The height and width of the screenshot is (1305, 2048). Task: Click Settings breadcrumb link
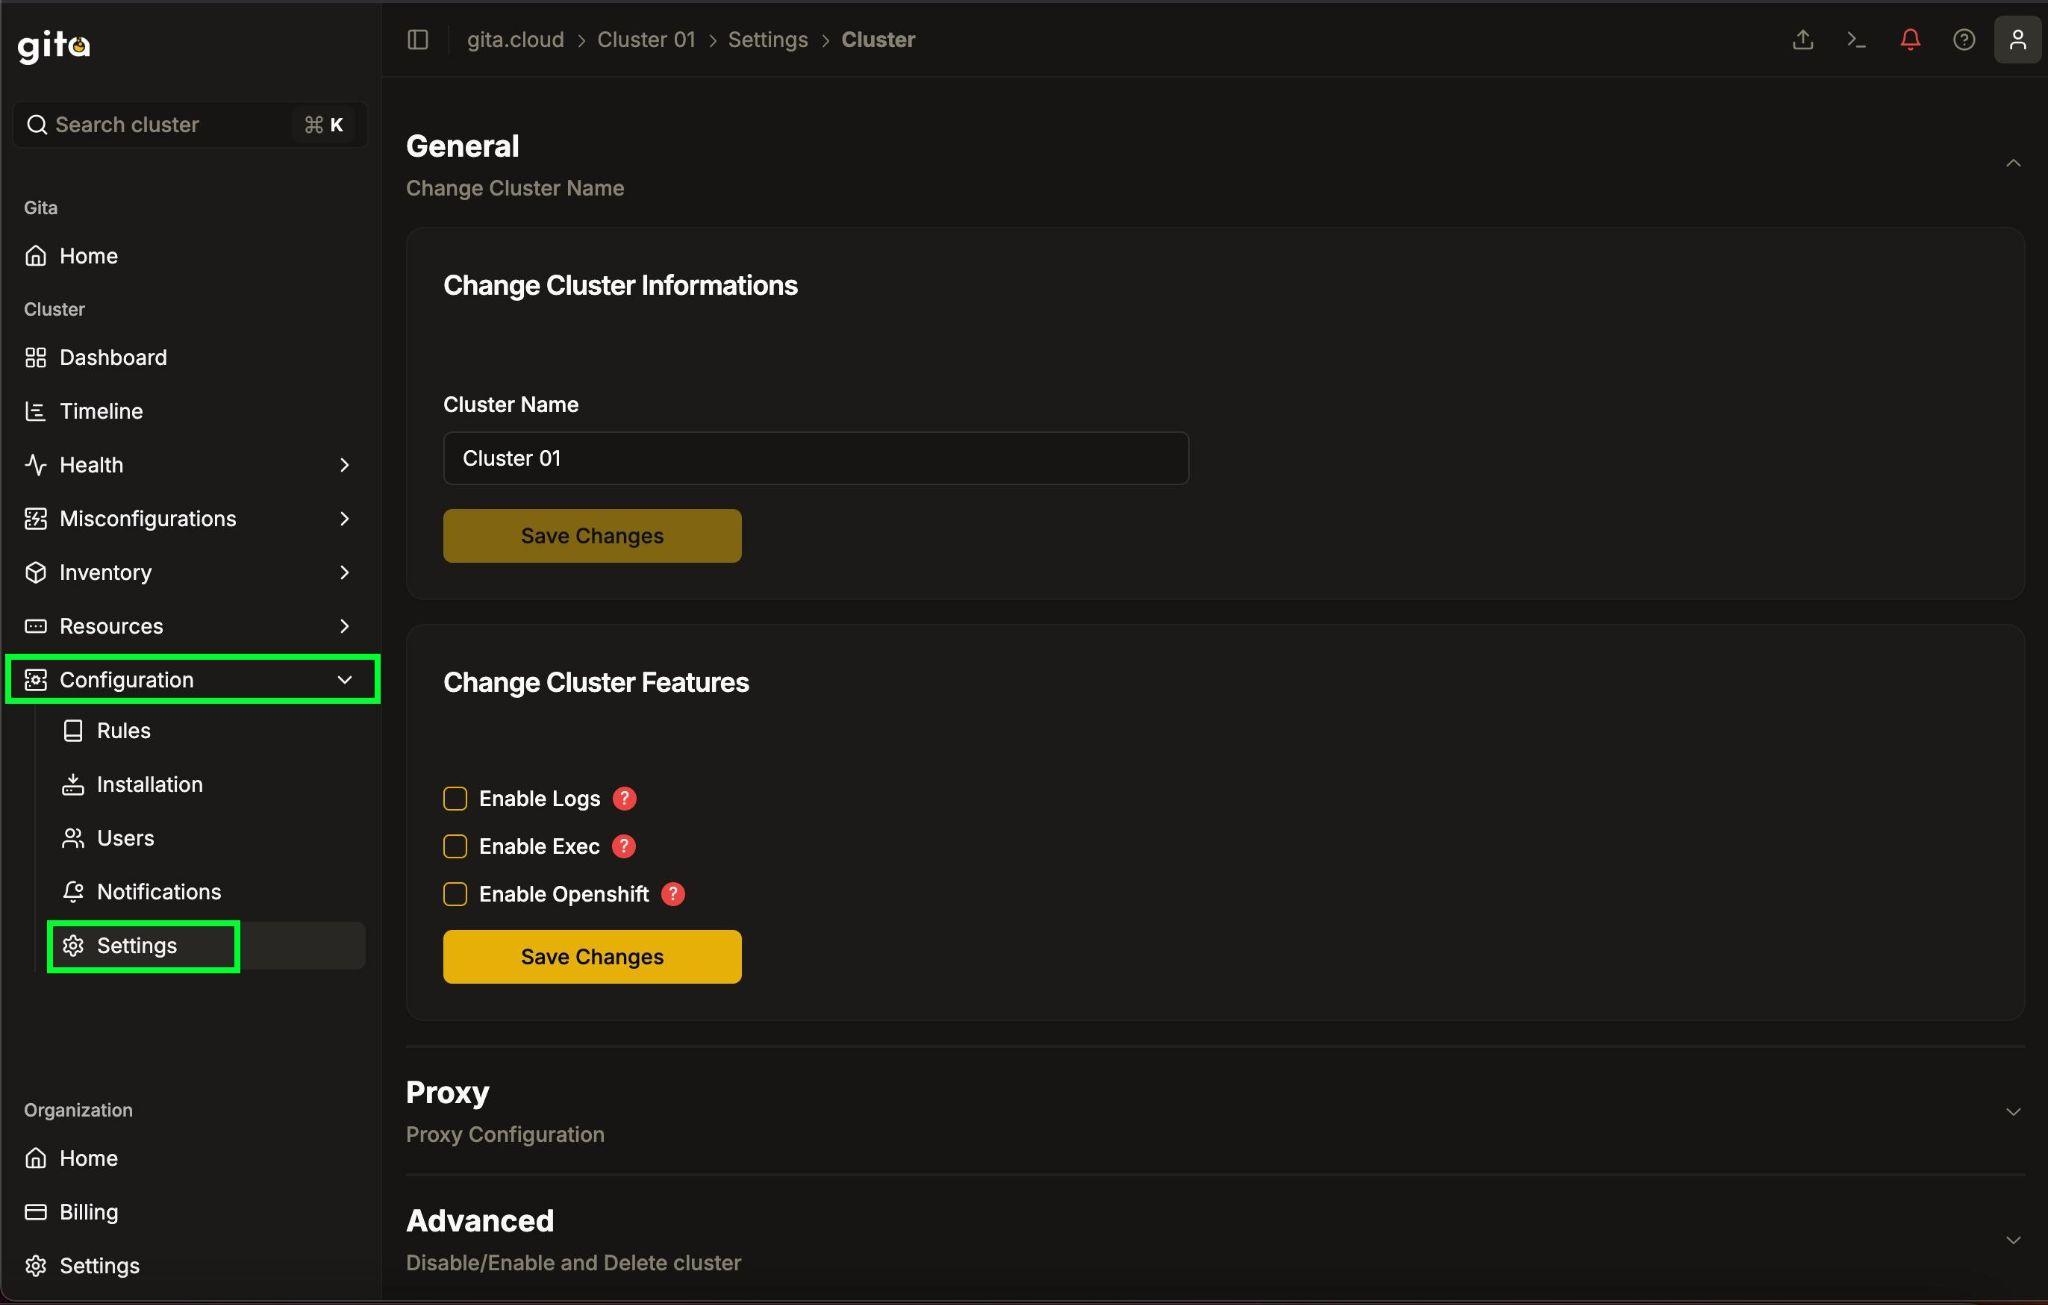click(768, 40)
